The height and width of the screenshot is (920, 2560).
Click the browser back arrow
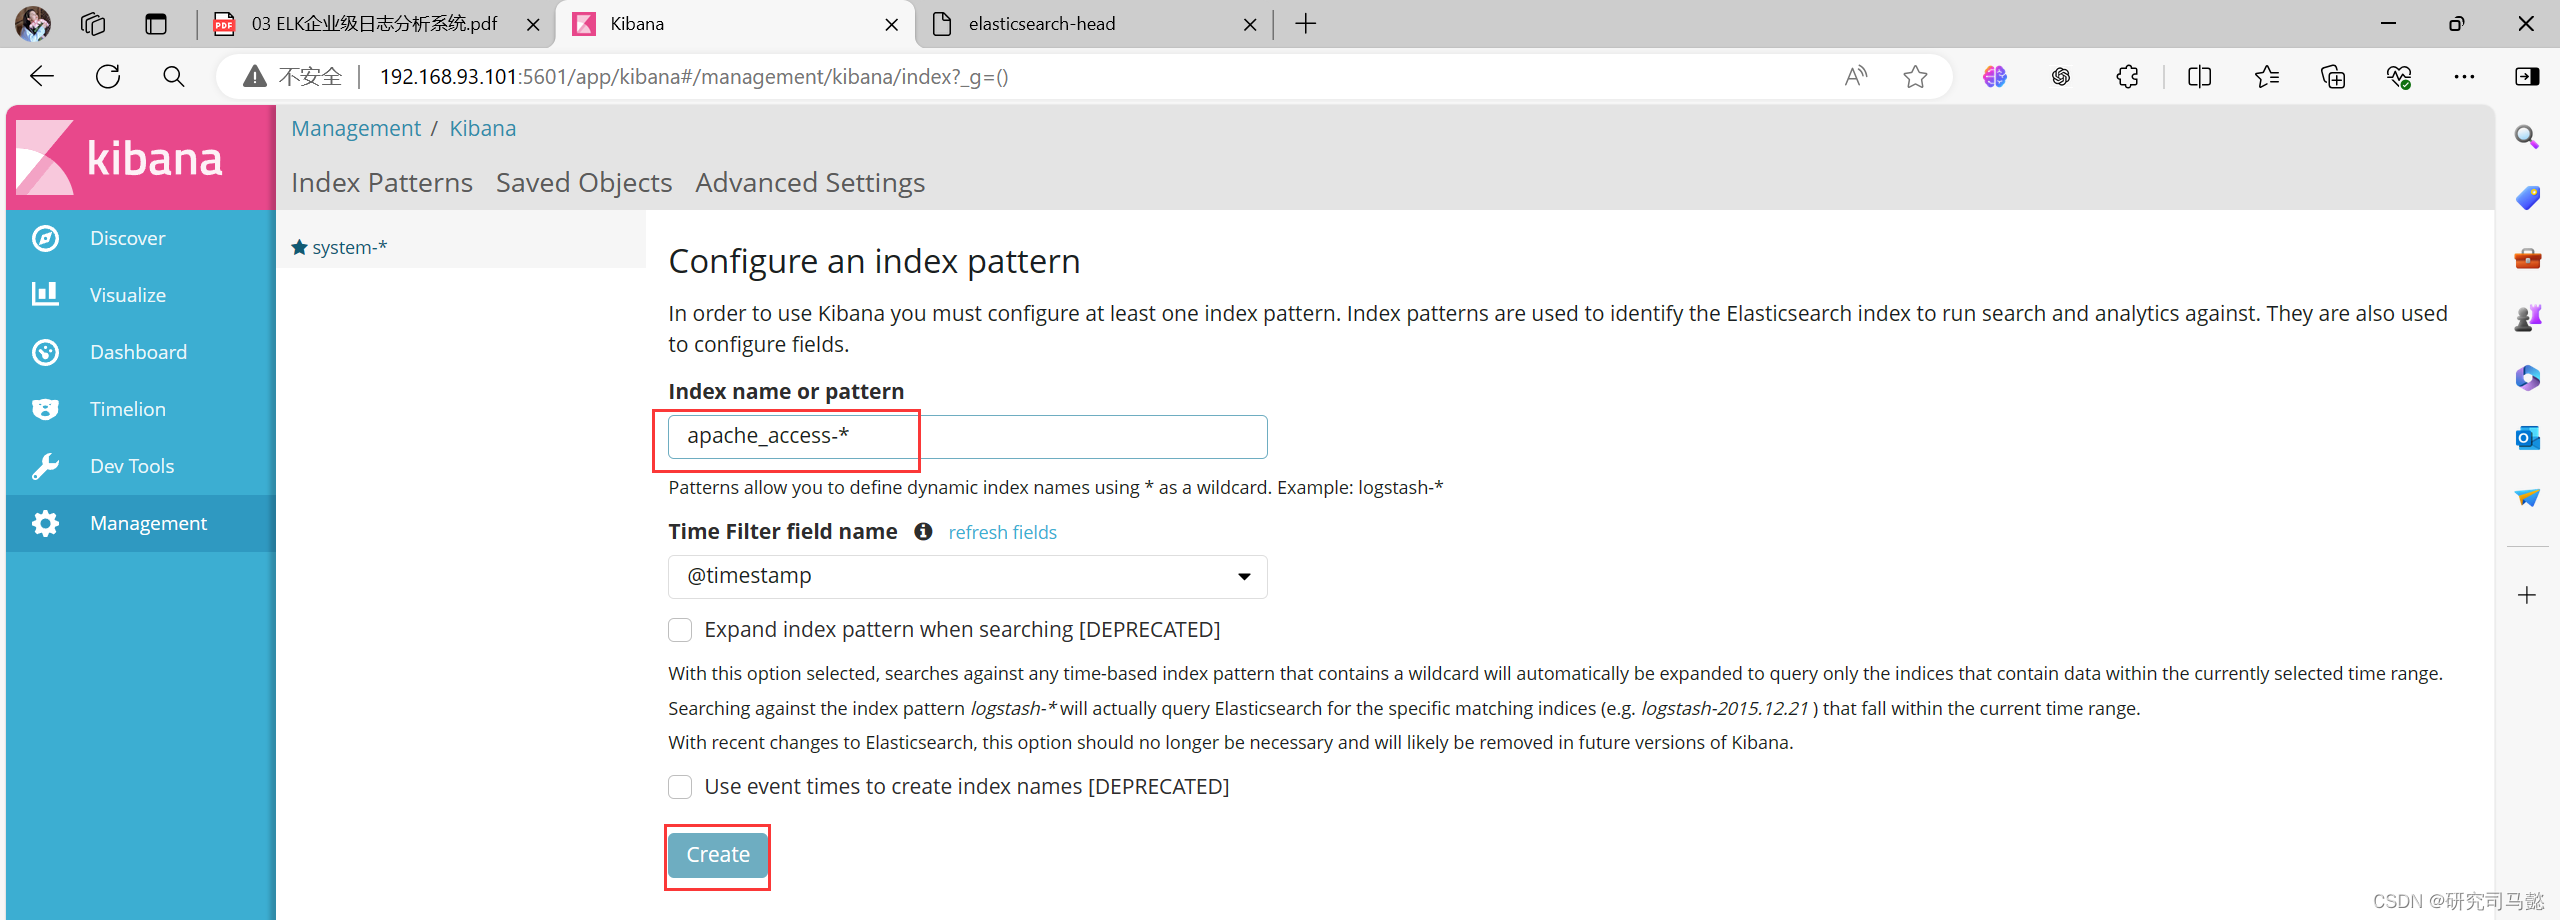tap(42, 77)
